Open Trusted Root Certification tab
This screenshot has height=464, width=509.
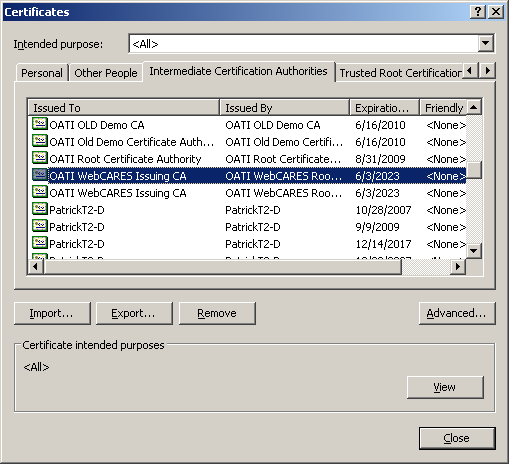[400, 73]
